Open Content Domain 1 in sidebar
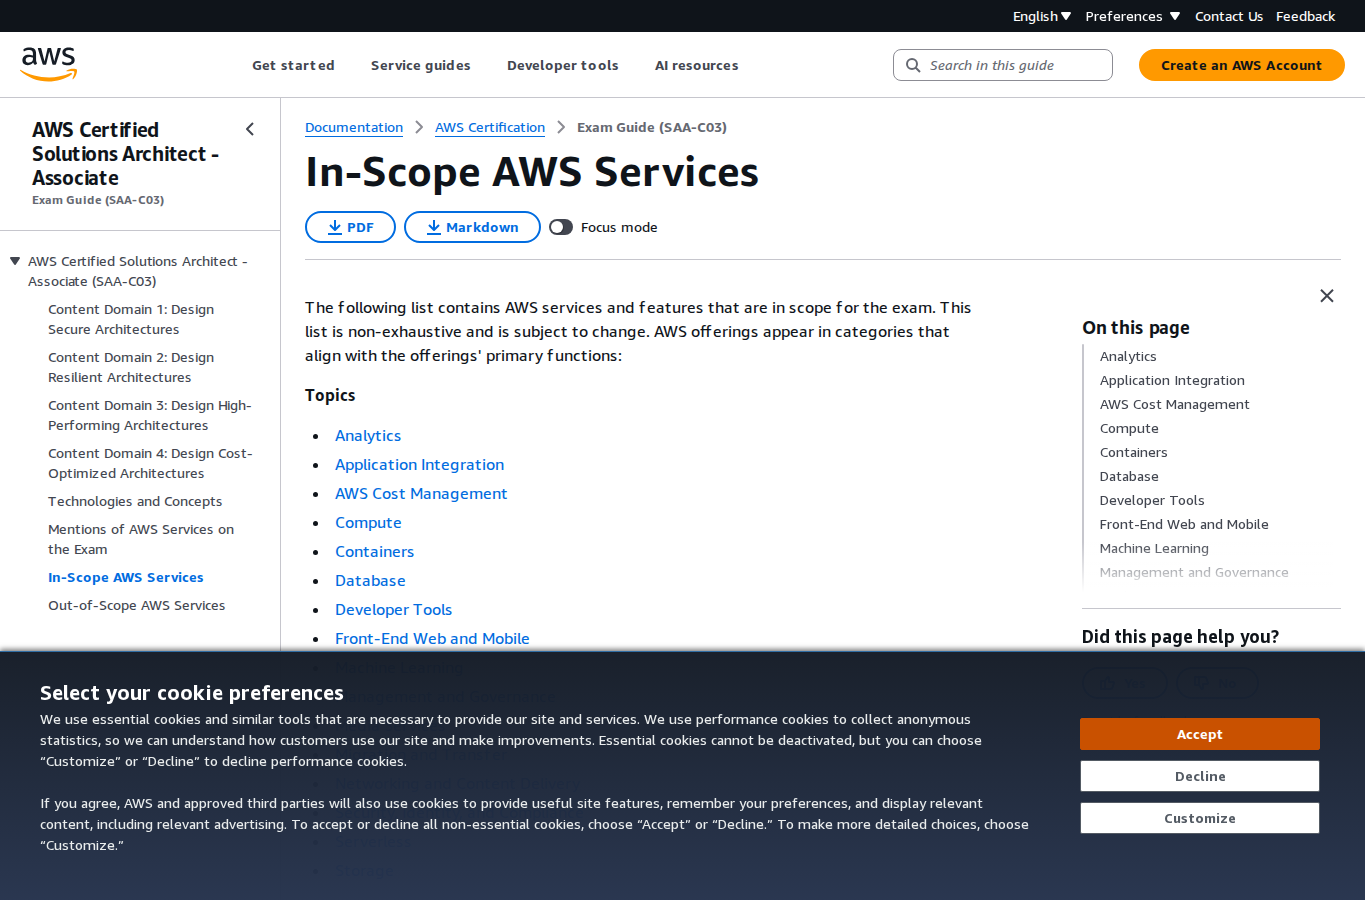The image size is (1365, 900). coord(131,319)
